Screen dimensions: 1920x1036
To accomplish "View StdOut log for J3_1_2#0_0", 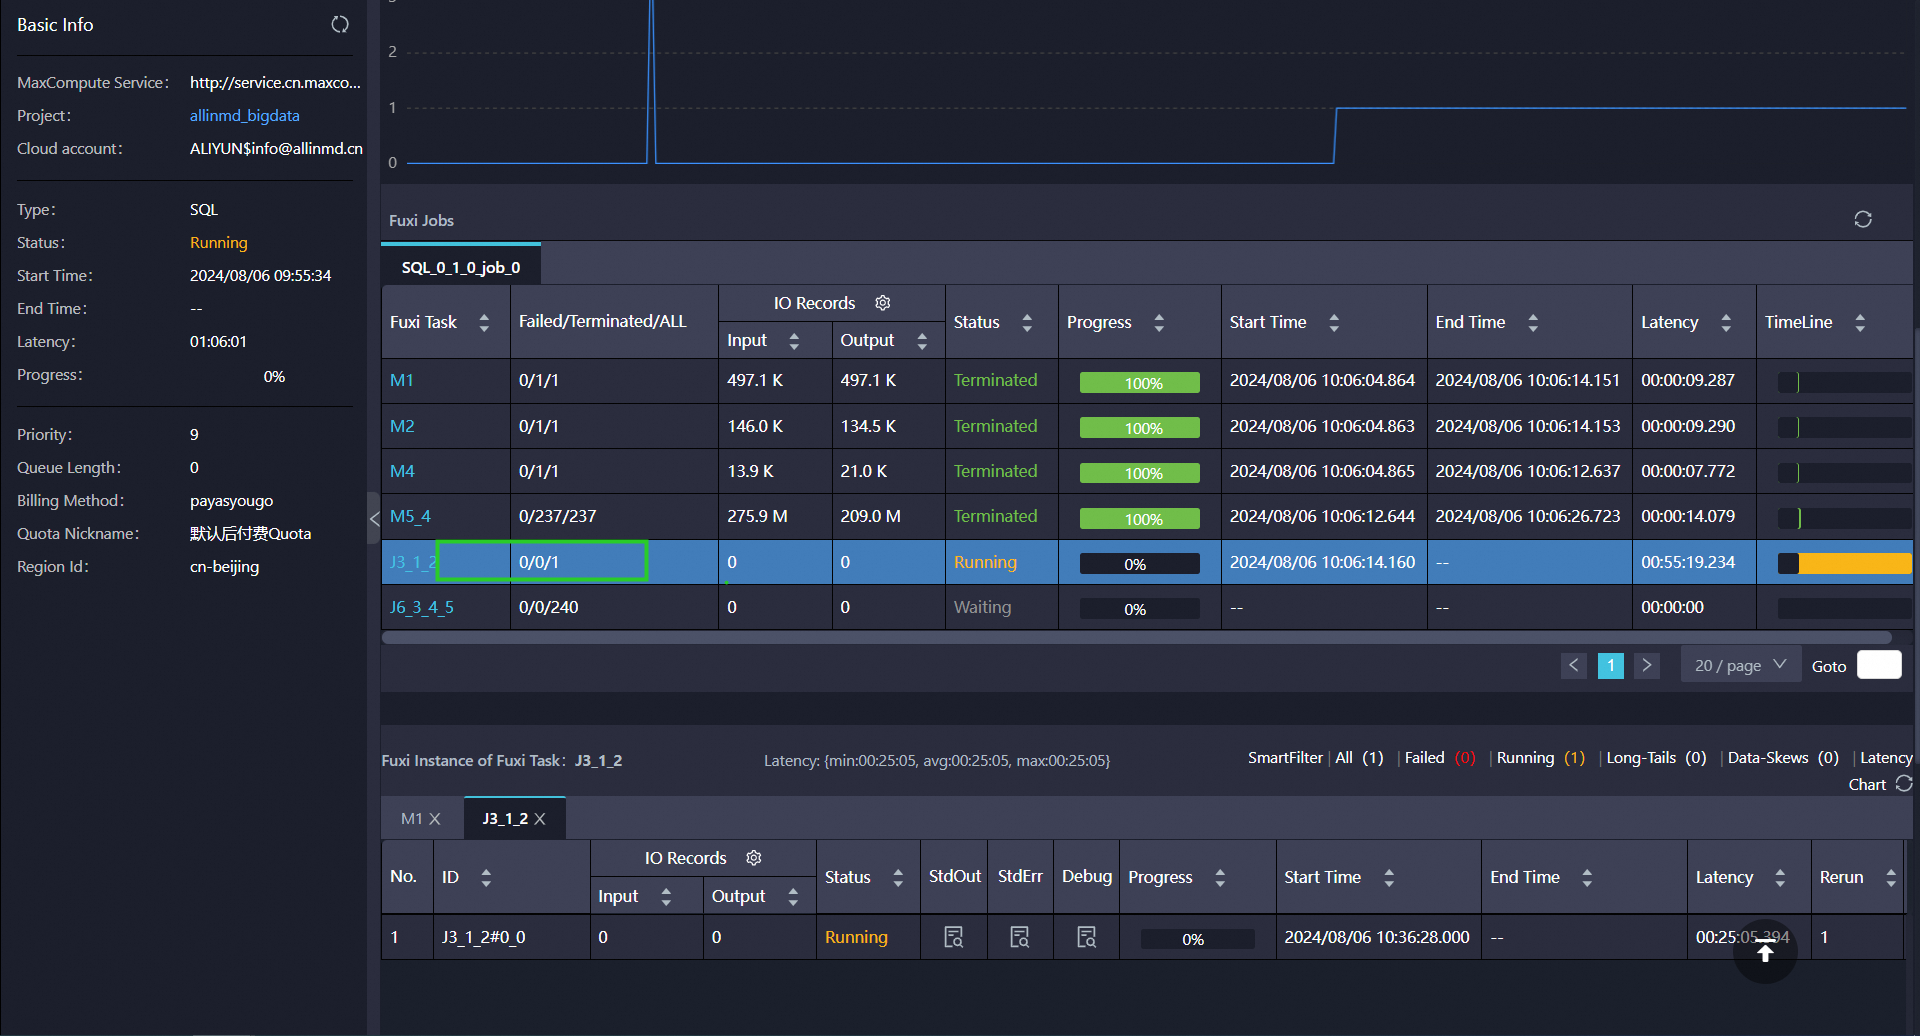I will pos(954,937).
